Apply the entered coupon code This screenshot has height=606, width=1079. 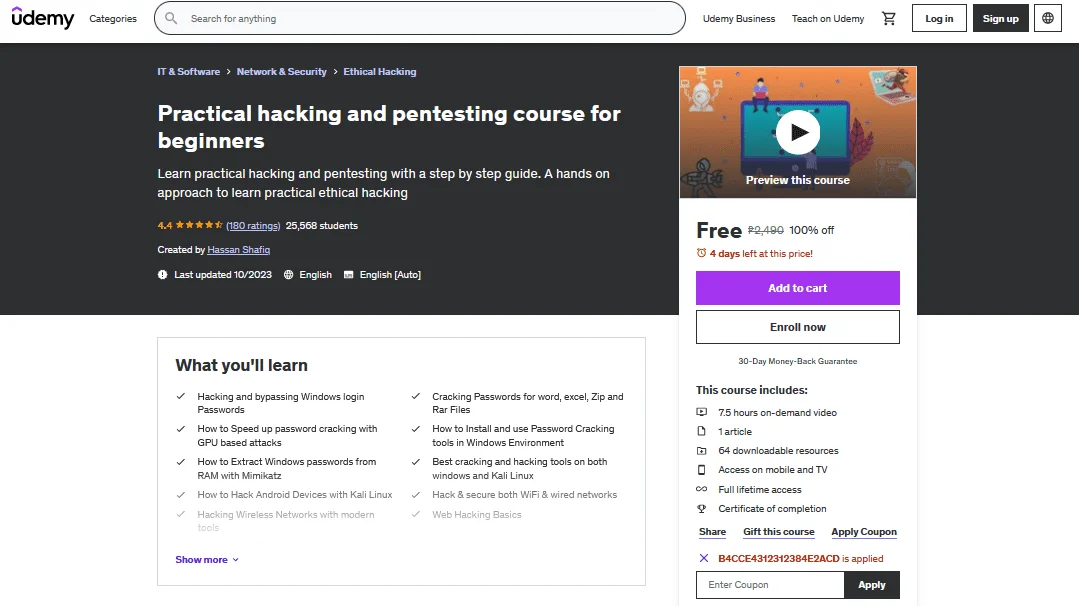point(871,585)
